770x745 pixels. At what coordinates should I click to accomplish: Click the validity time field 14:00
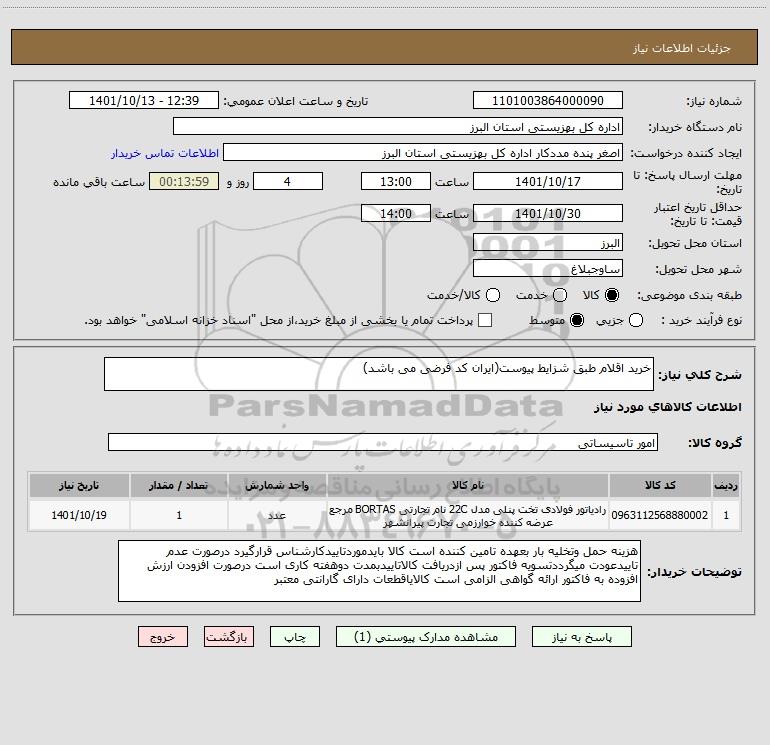click(396, 213)
